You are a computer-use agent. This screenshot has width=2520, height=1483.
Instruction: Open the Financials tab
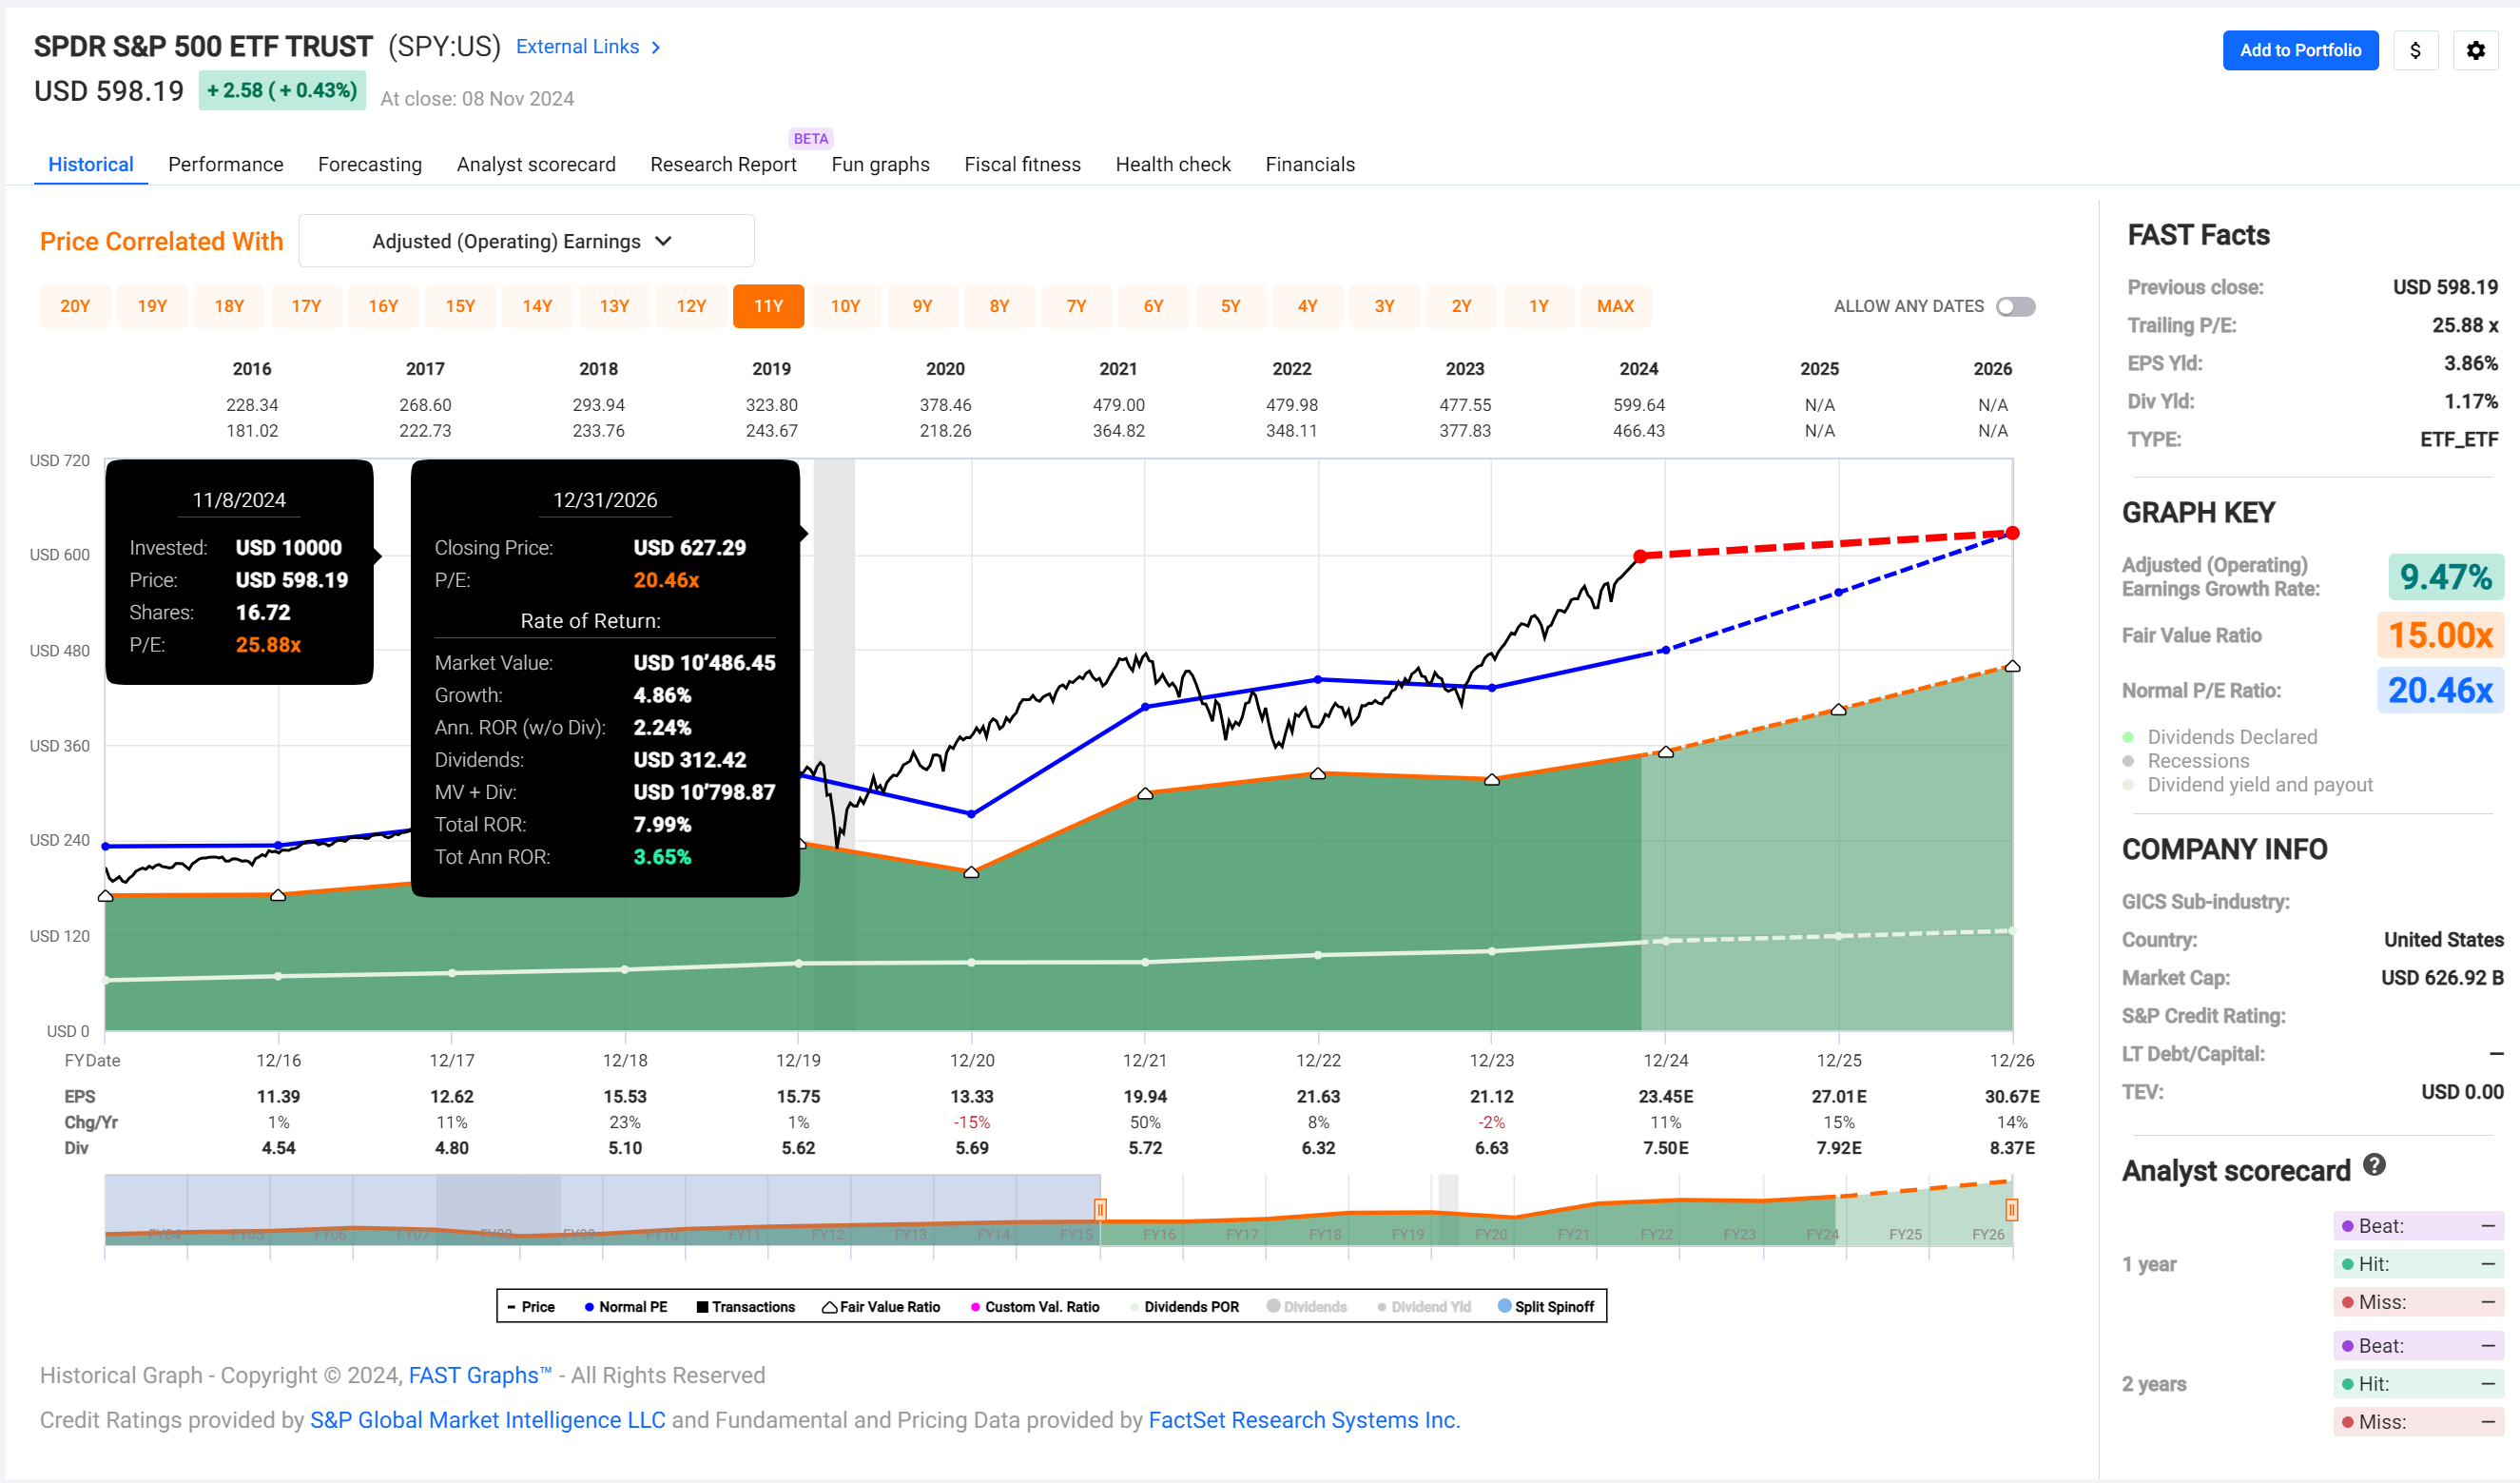[x=1310, y=164]
